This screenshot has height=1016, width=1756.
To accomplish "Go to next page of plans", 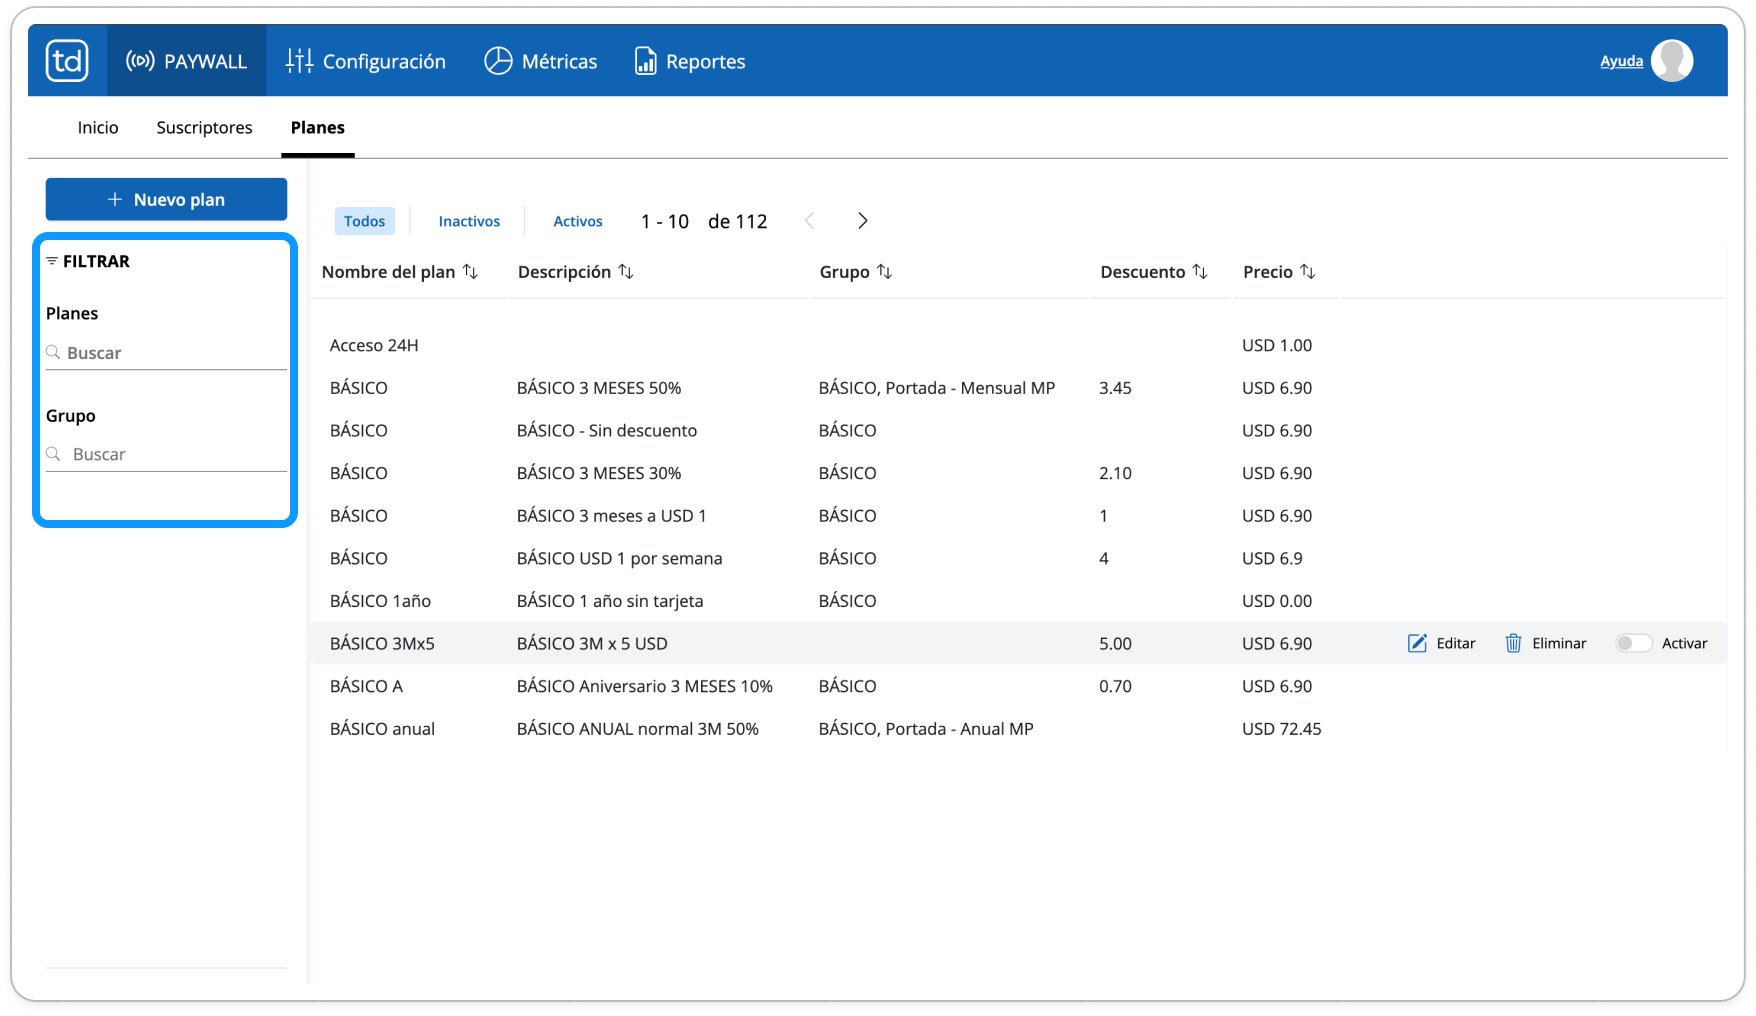I will (863, 221).
